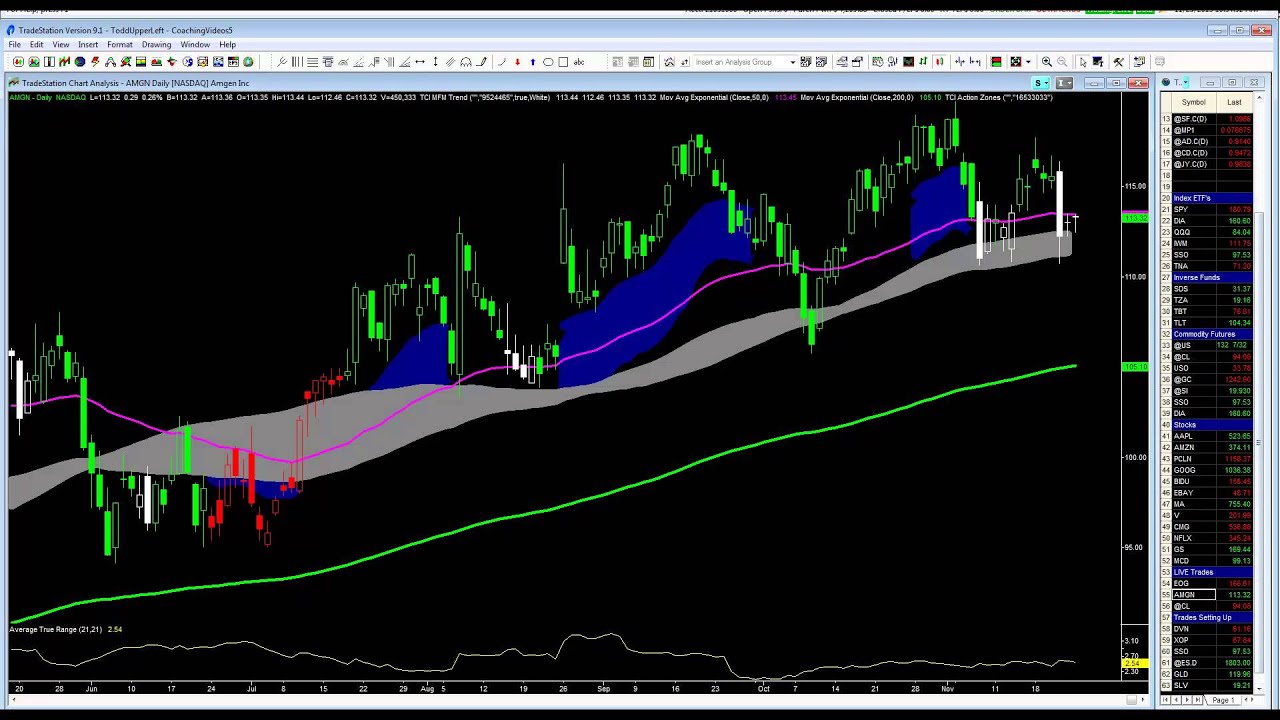Open the Edit menu

[x=37, y=45]
